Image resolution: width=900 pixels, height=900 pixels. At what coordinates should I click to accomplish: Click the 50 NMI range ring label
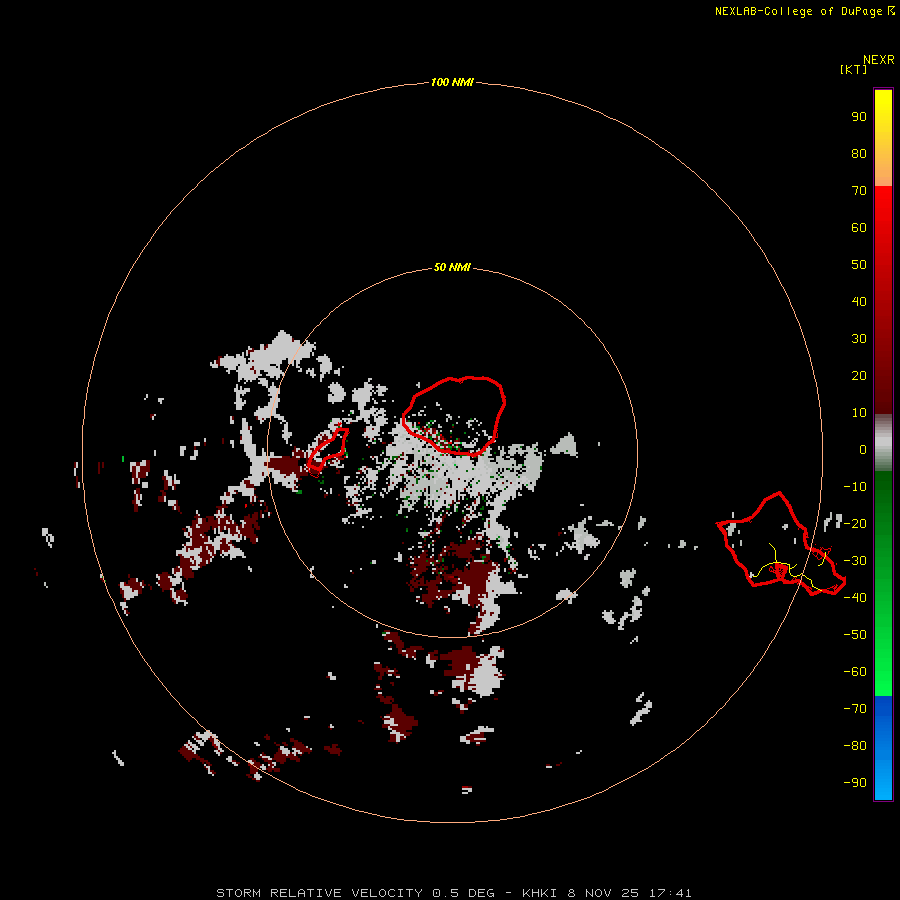tap(452, 267)
